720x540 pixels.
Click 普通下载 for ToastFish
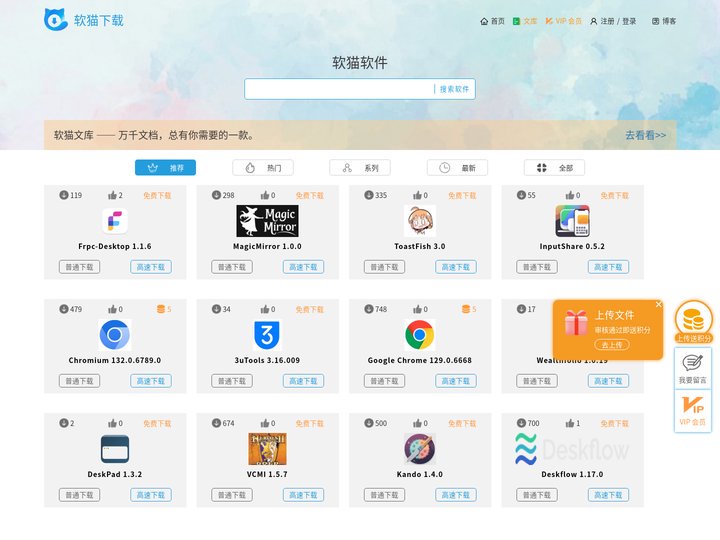[384, 267]
